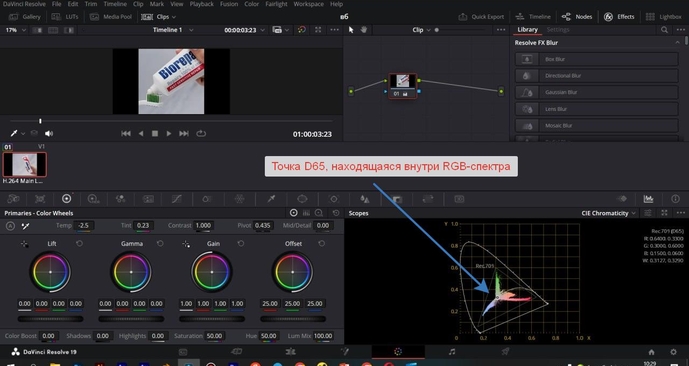
Task: Select the Gaussian Blur effect
Action: click(597, 92)
